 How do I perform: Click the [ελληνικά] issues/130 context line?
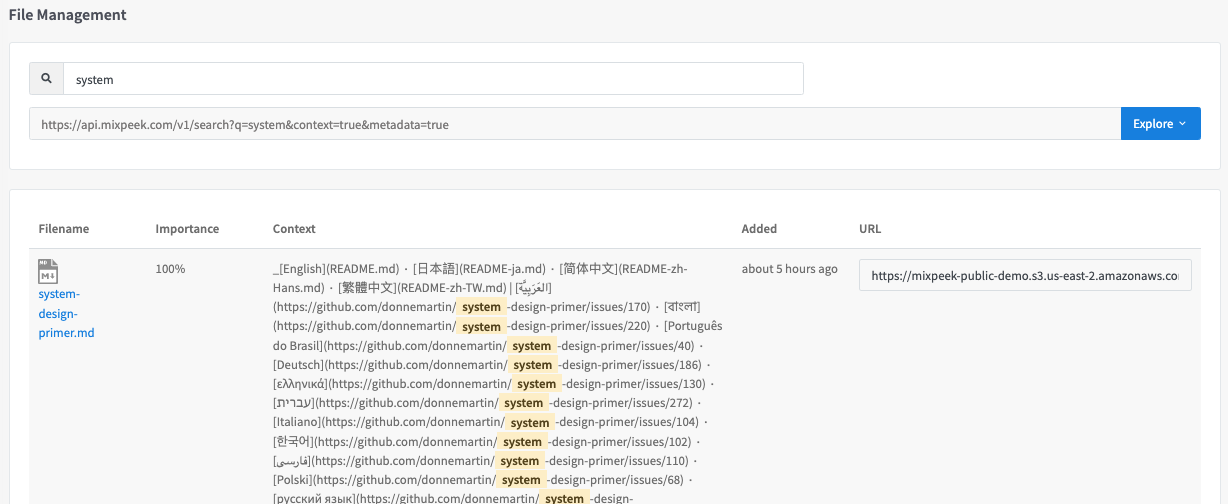tap(491, 384)
